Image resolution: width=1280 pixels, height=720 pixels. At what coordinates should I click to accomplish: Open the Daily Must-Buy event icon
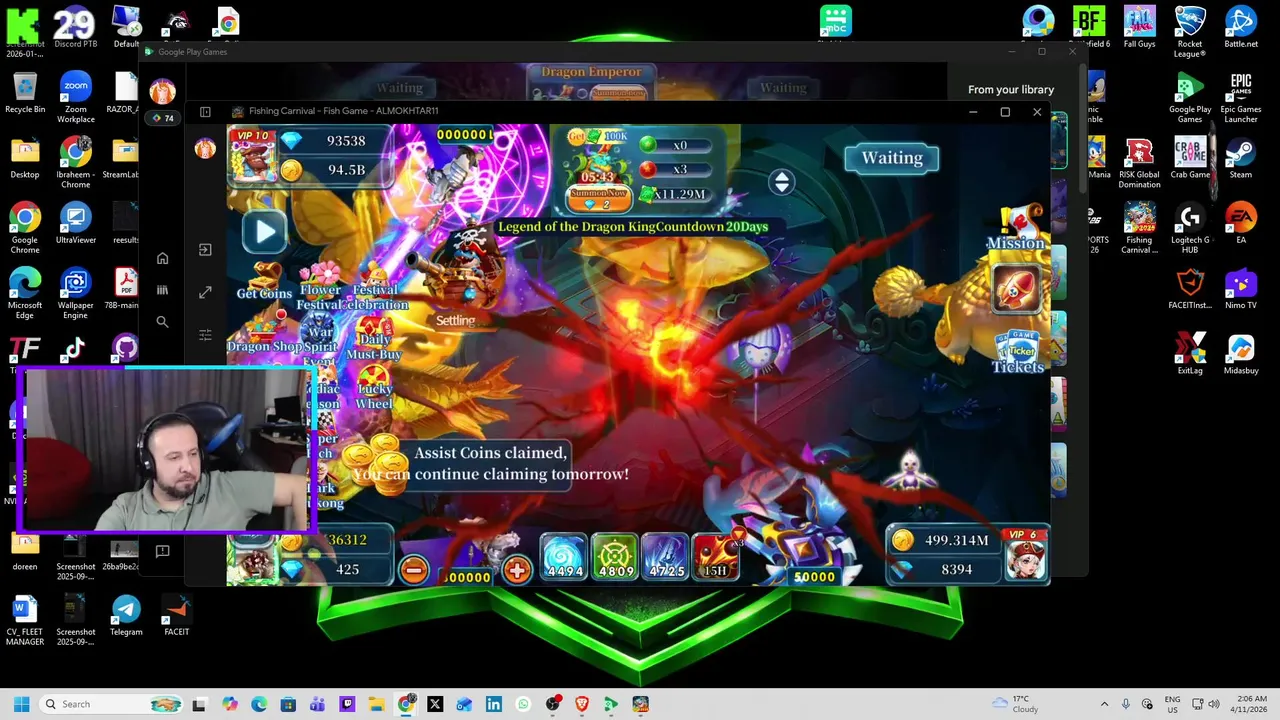[x=374, y=339]
